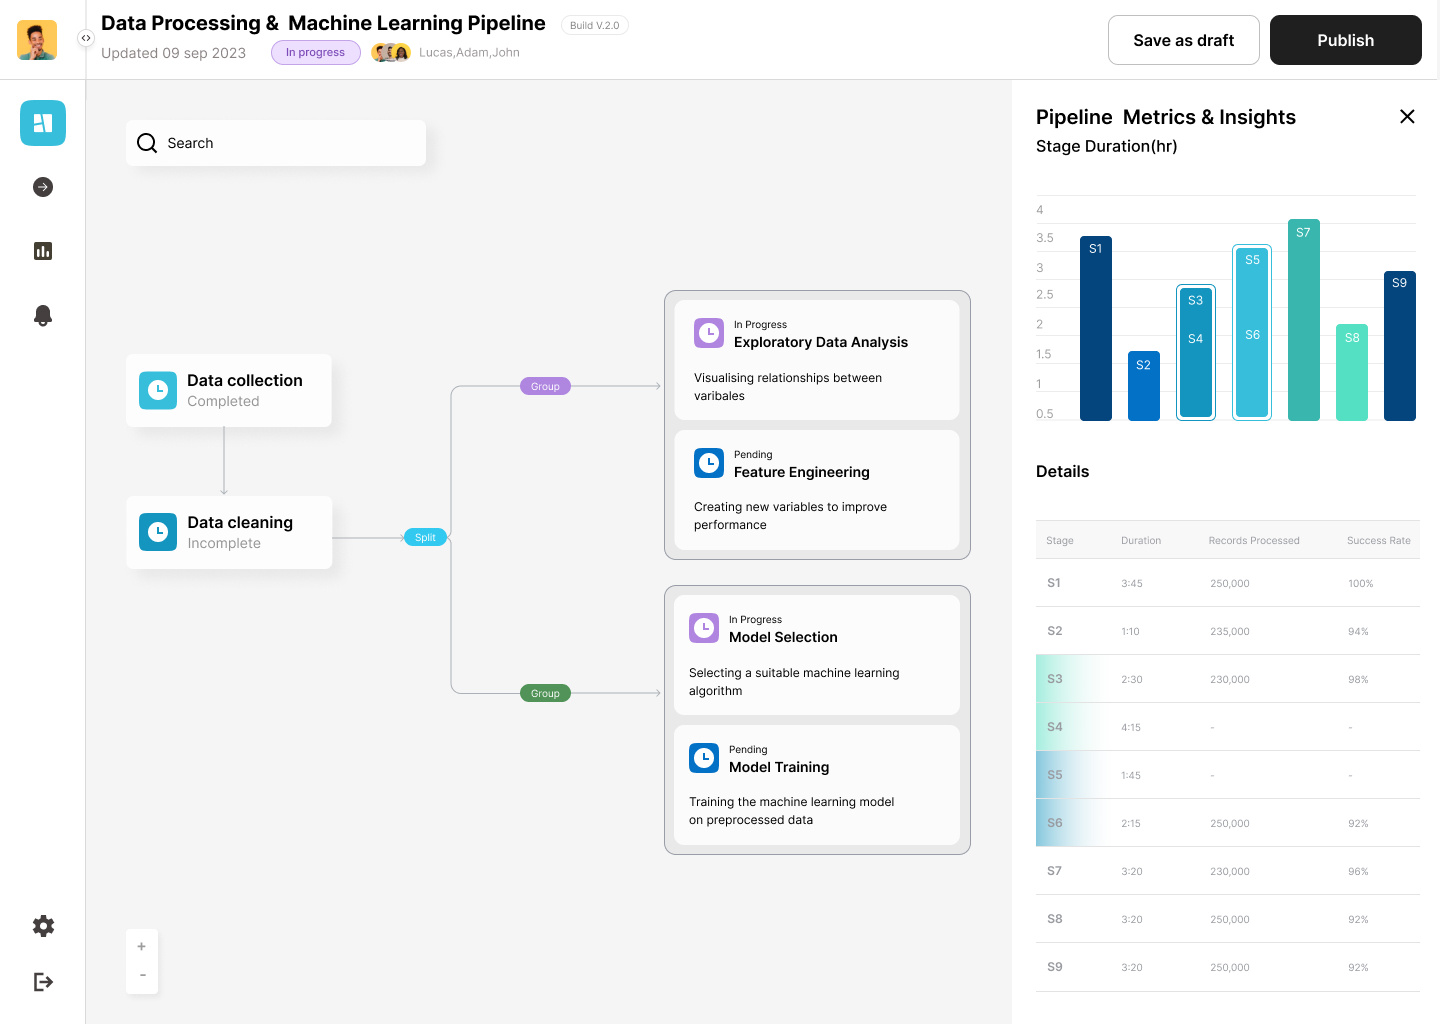Log out using the sign-out icon

click(43, 981)
